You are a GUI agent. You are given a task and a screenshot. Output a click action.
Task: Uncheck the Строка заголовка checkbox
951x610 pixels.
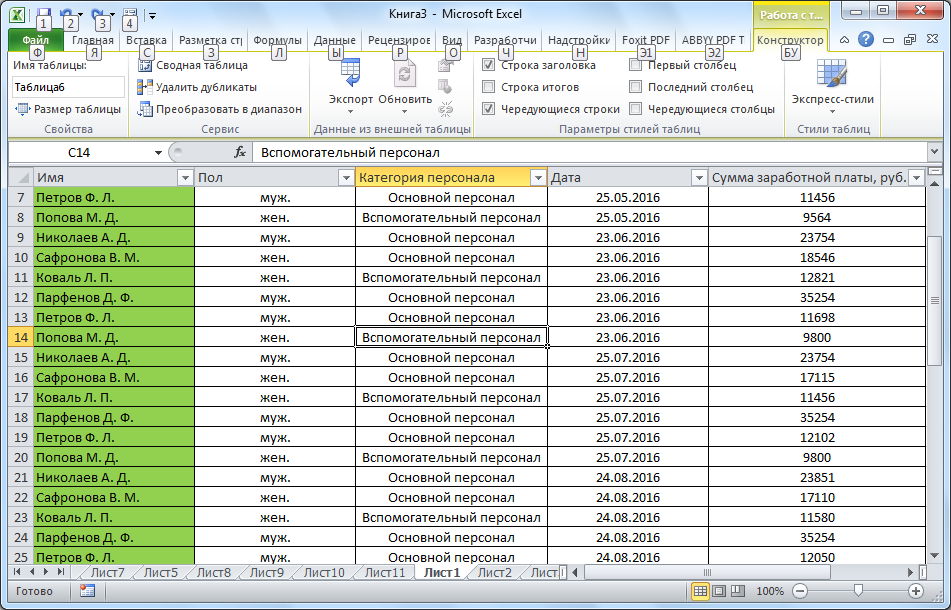click(488, 65)
